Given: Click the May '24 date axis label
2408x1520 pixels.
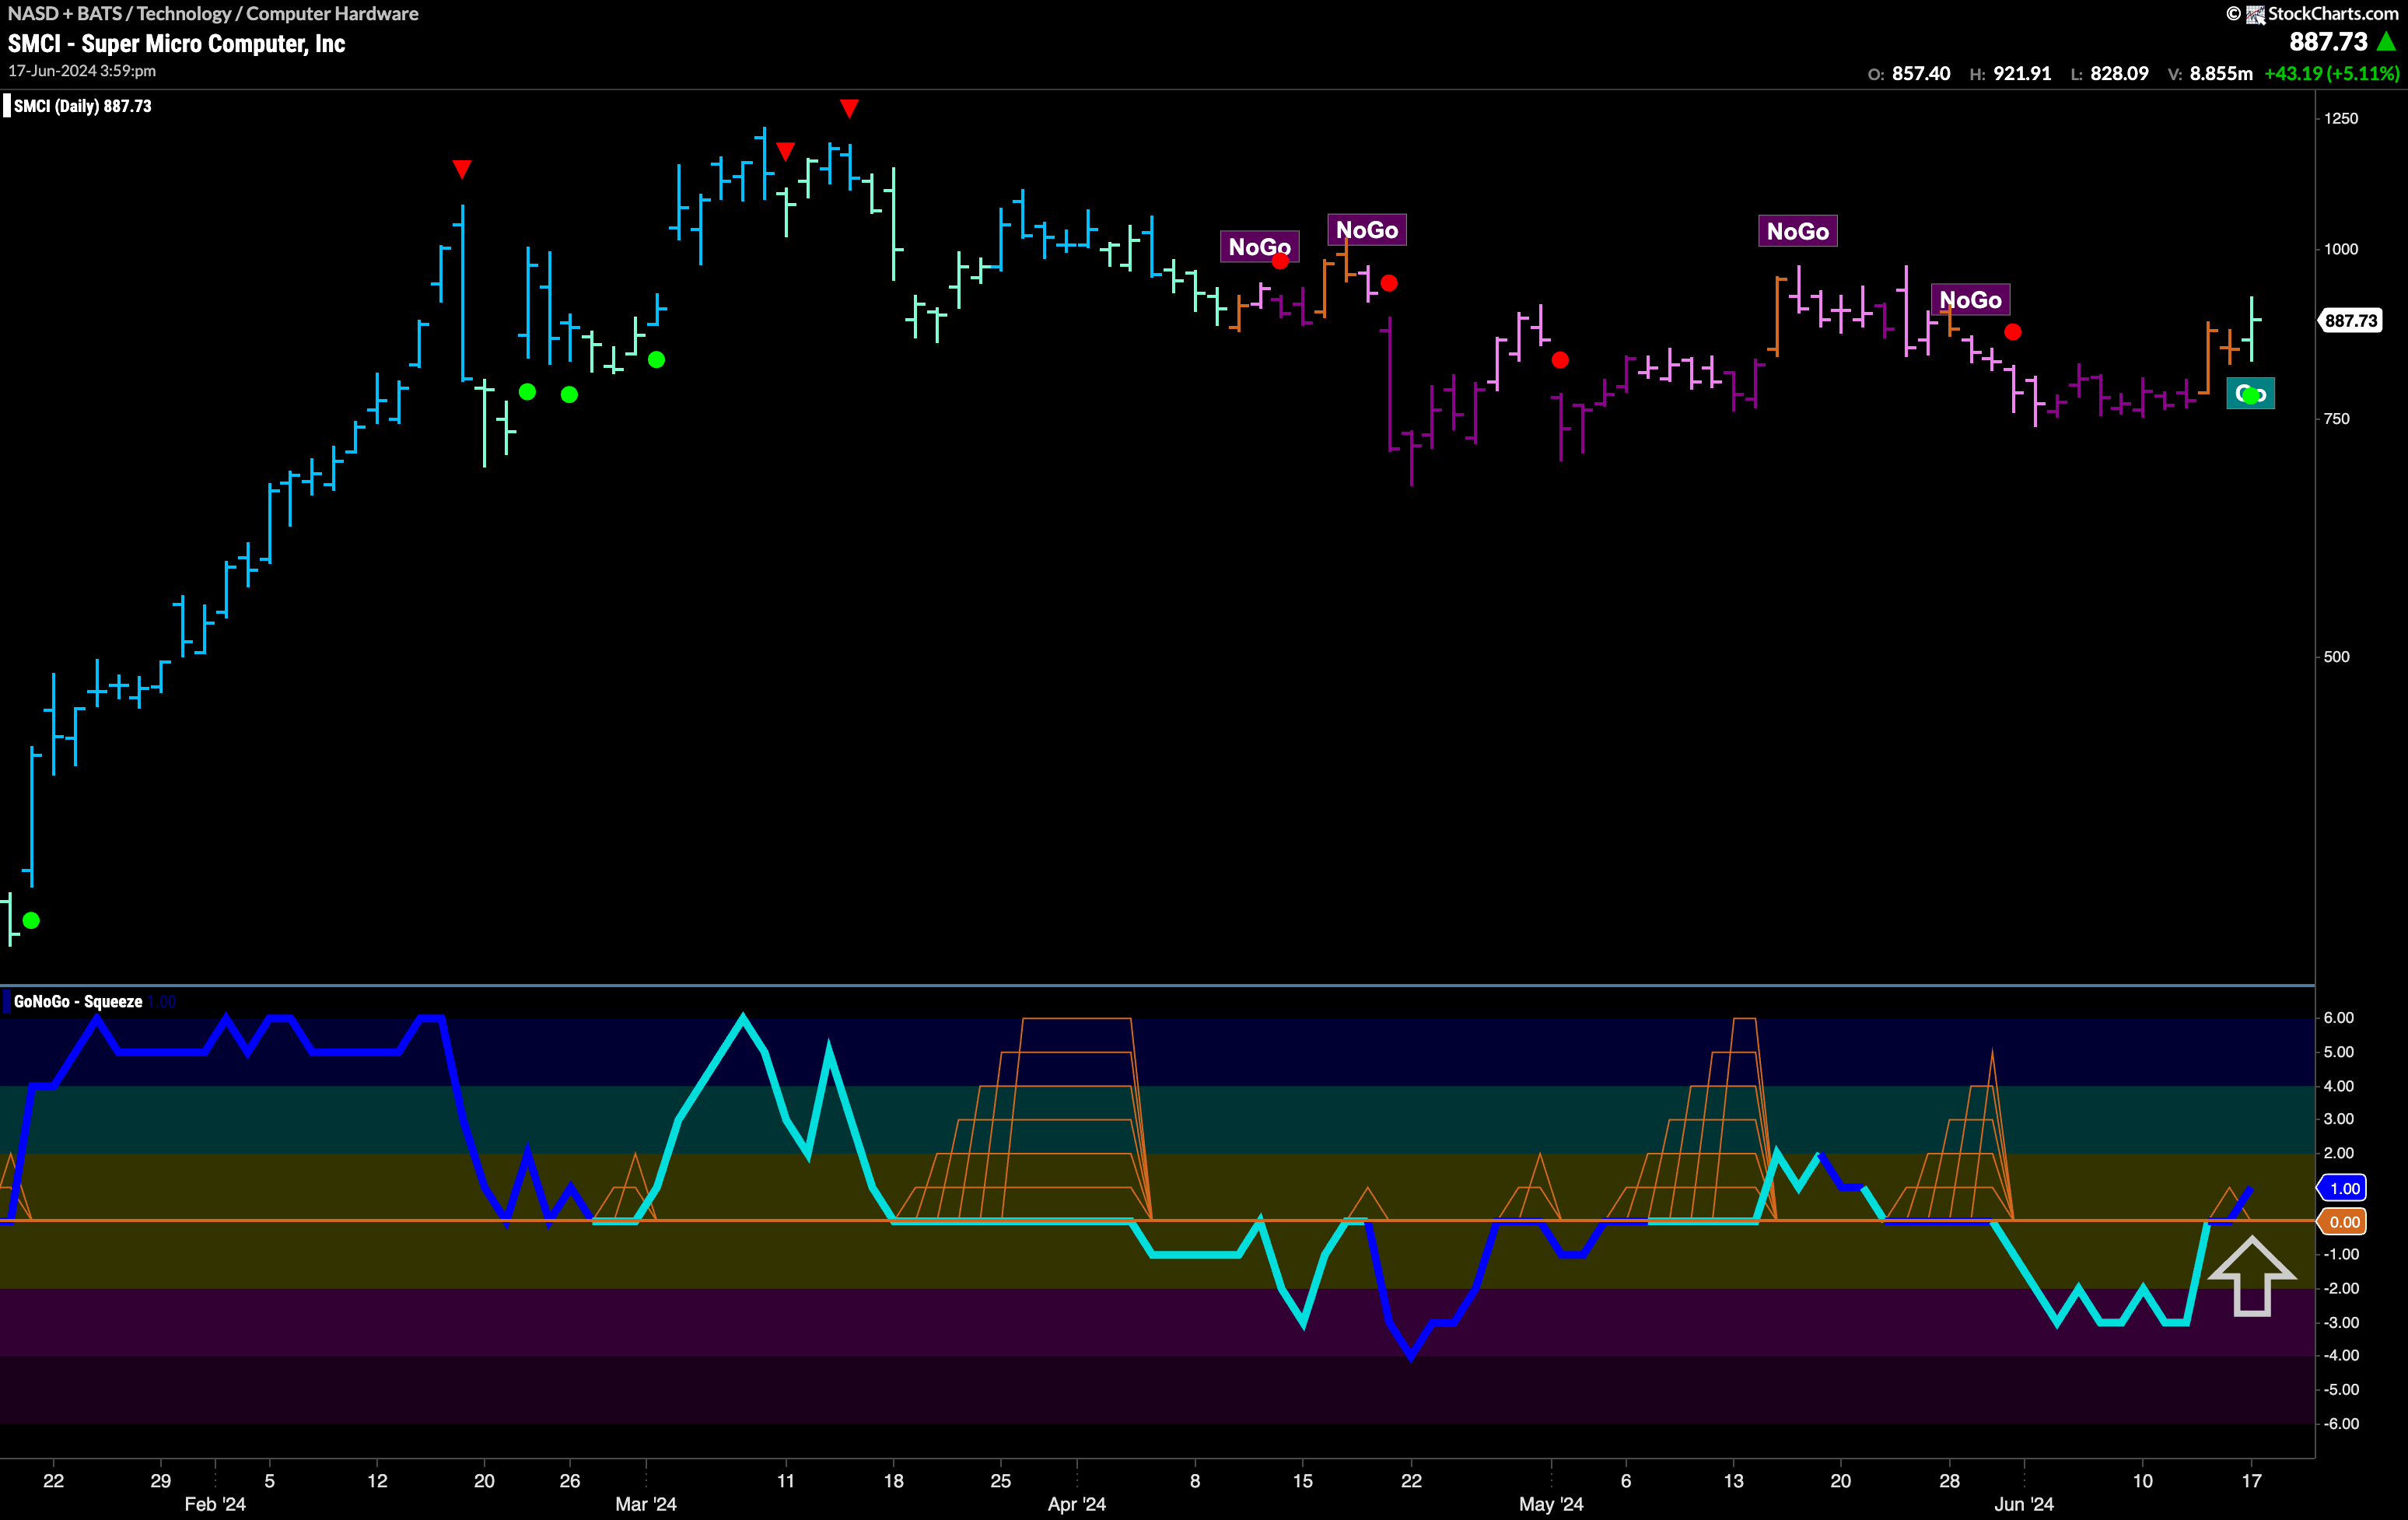Looking at the screenshot, I should (1551, 1503).
